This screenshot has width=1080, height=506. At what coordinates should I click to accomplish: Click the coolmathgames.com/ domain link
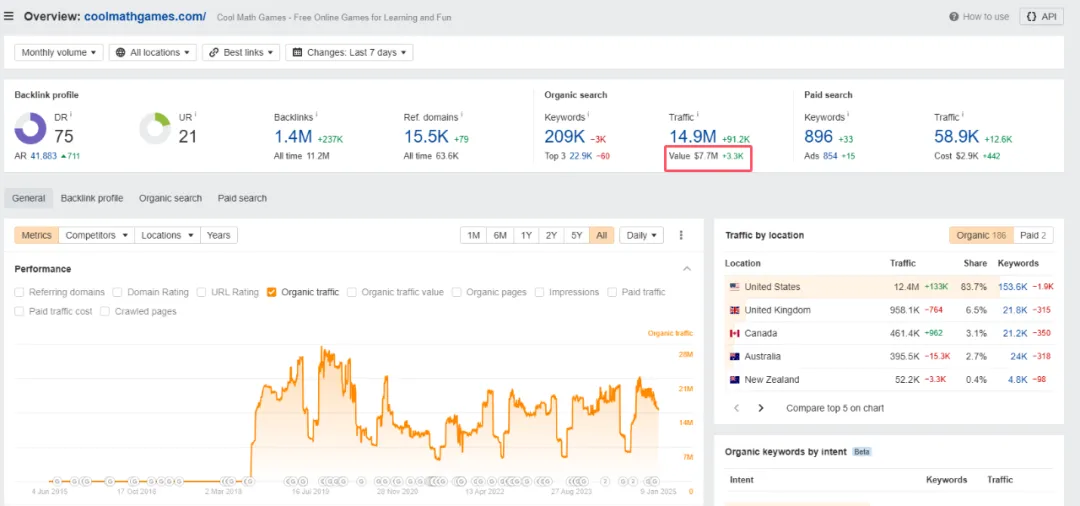pyautogui.click(x=145, y=17)
